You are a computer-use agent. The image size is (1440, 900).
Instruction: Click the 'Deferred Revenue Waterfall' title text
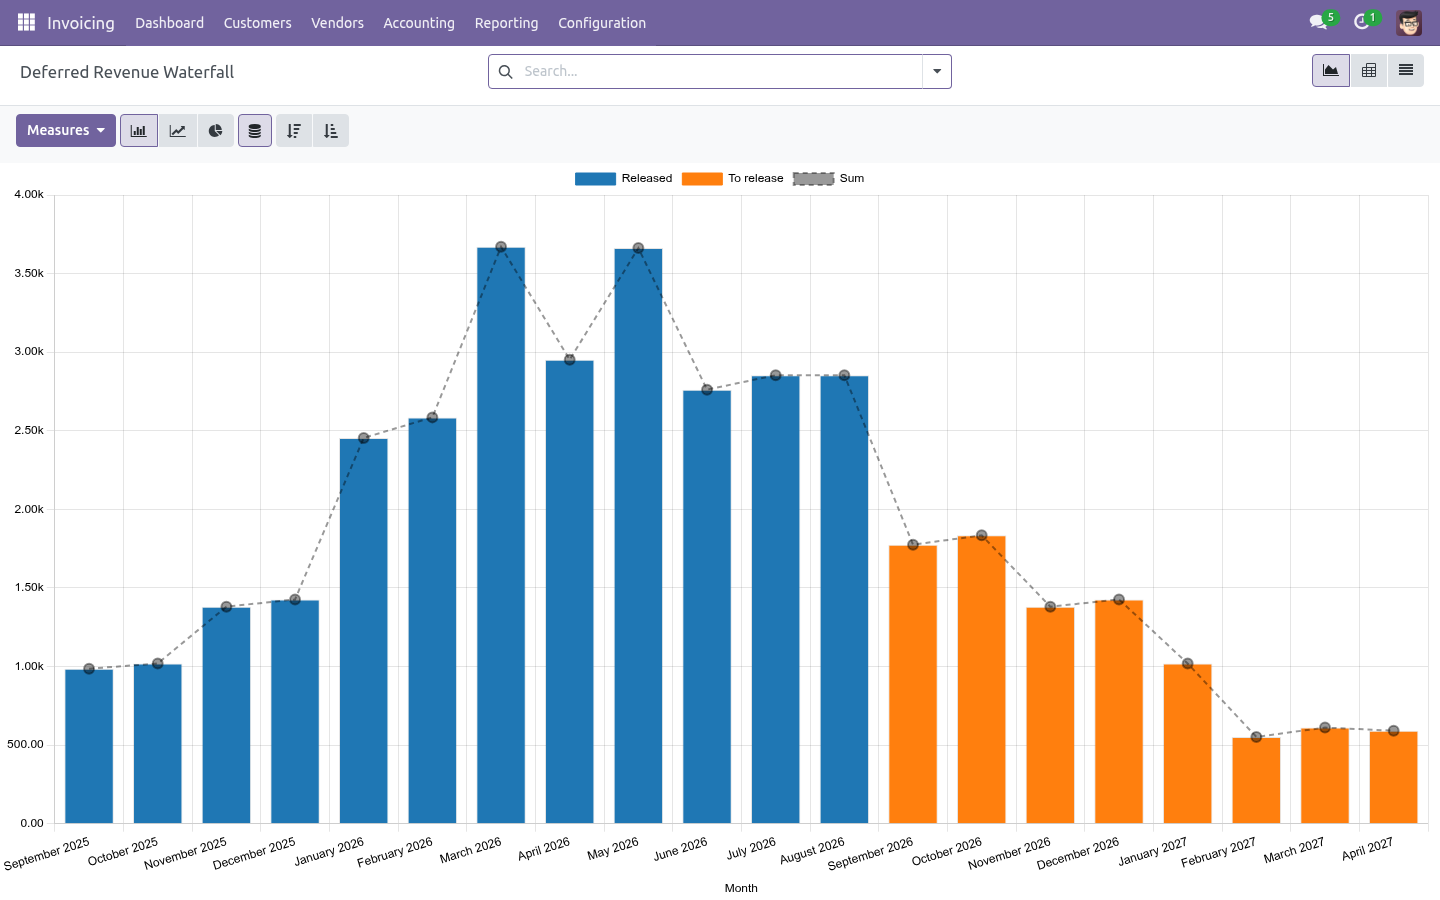(x=127, y=72)
